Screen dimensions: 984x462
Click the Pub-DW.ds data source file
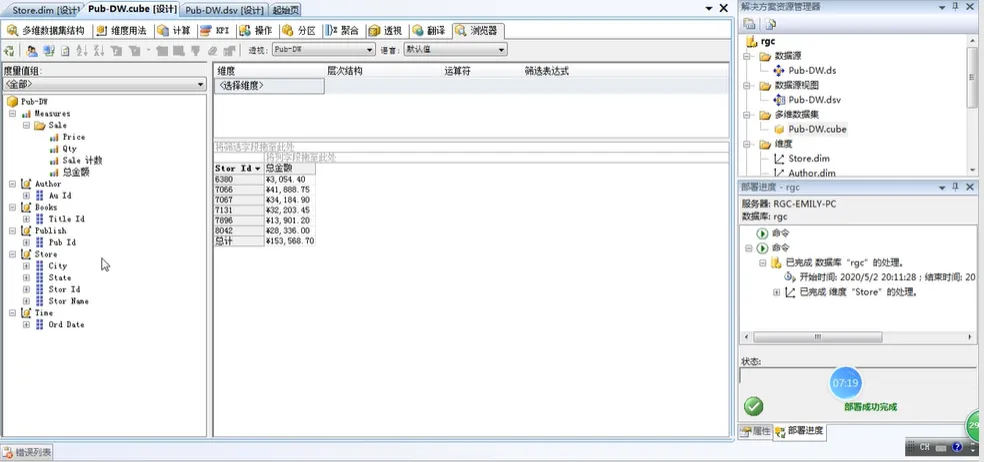[x=812, y=70]
